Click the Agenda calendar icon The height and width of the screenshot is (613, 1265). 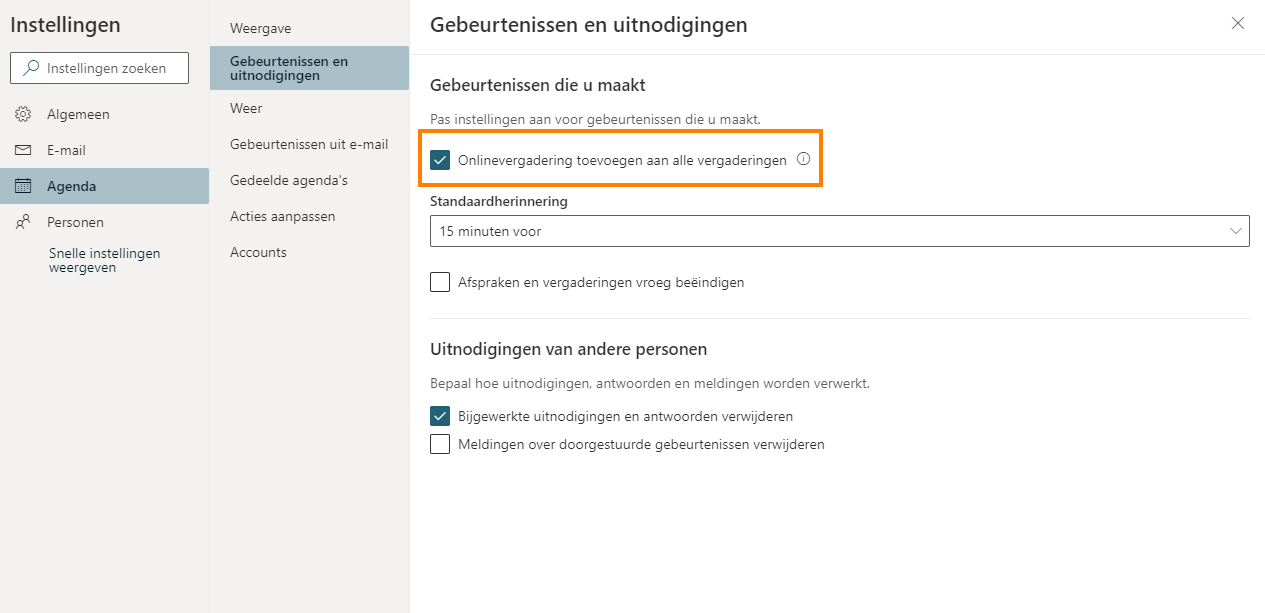(x=23, y=186)
